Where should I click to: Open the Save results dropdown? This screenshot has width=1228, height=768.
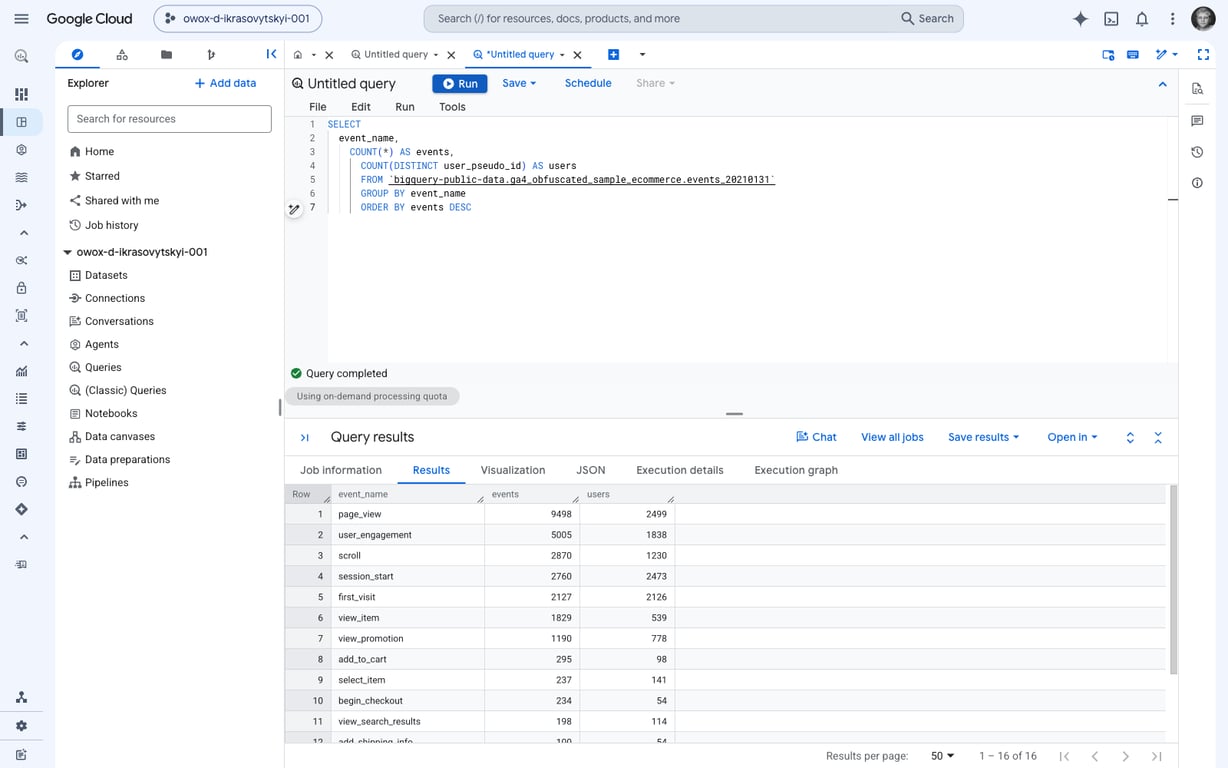983,437
